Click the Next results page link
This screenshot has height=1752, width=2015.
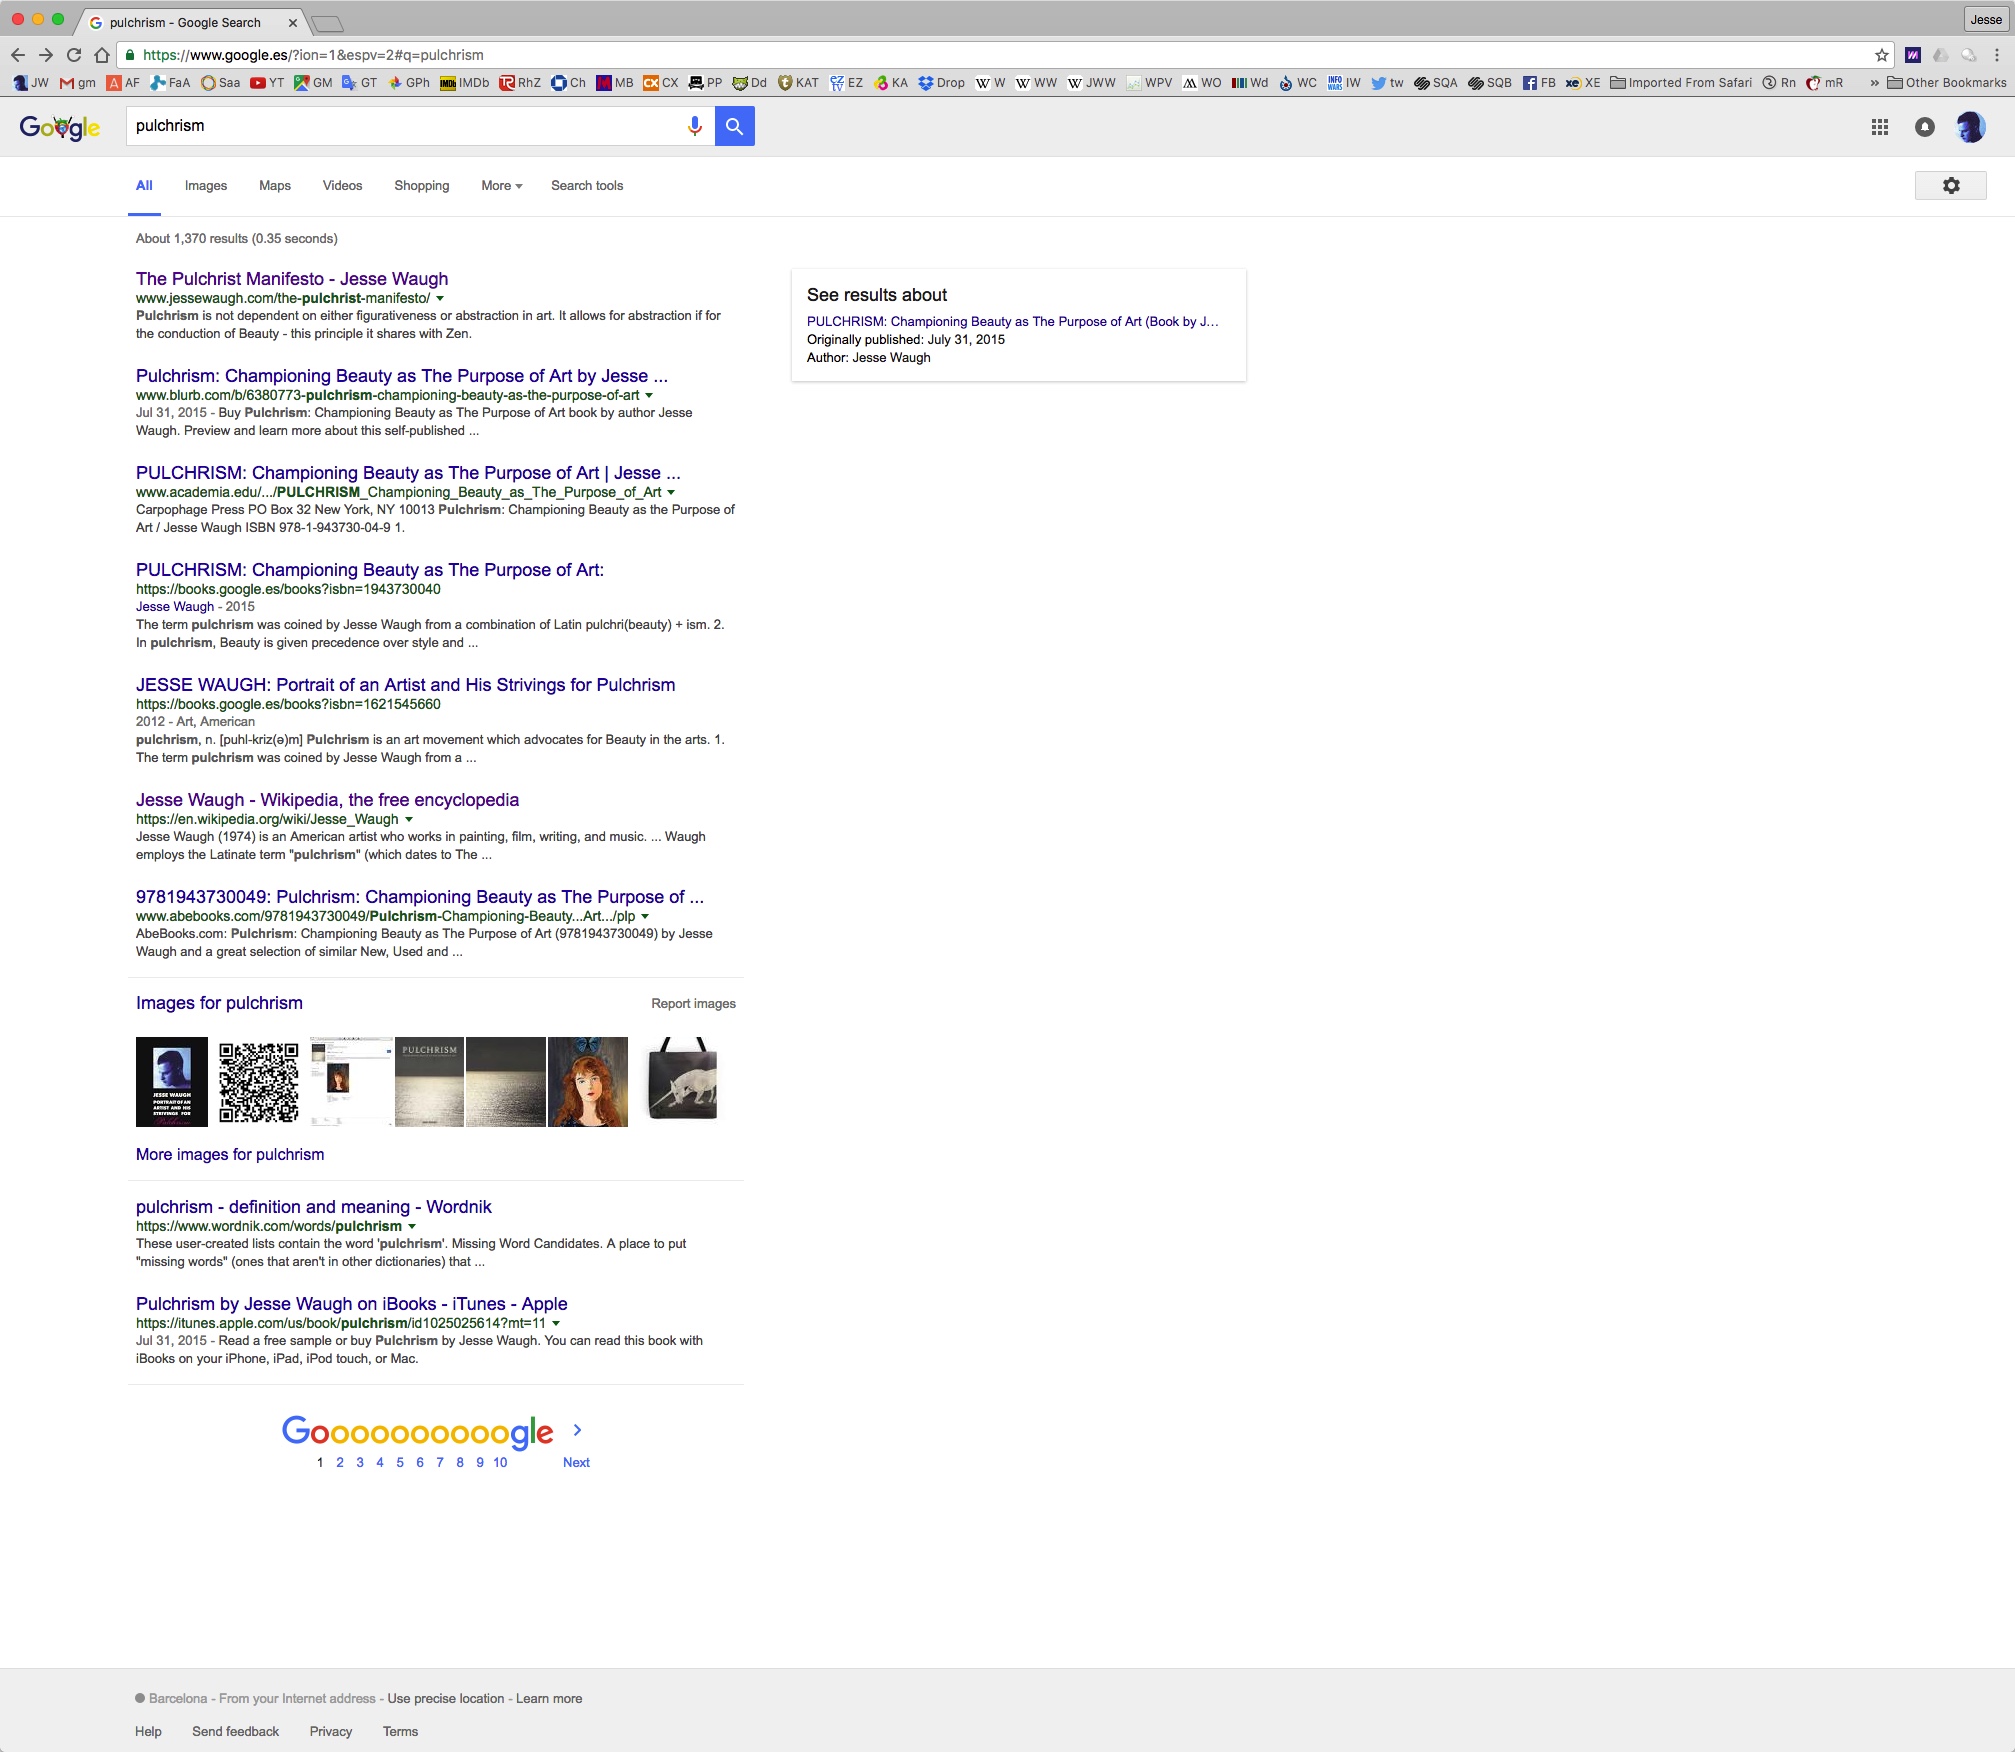(x=576, y=1463)
